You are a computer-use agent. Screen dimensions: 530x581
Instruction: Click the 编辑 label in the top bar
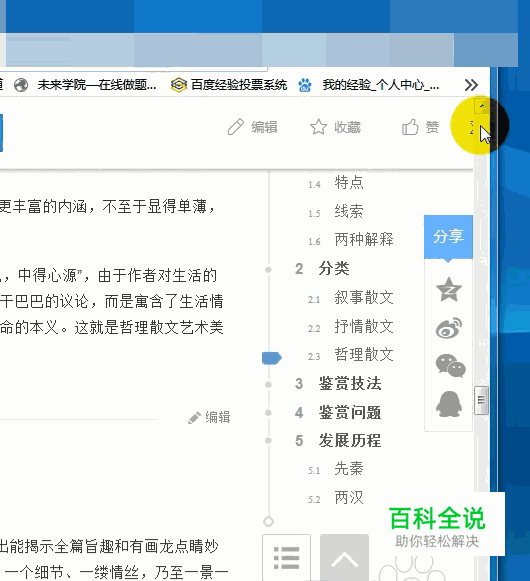[264, 127]
